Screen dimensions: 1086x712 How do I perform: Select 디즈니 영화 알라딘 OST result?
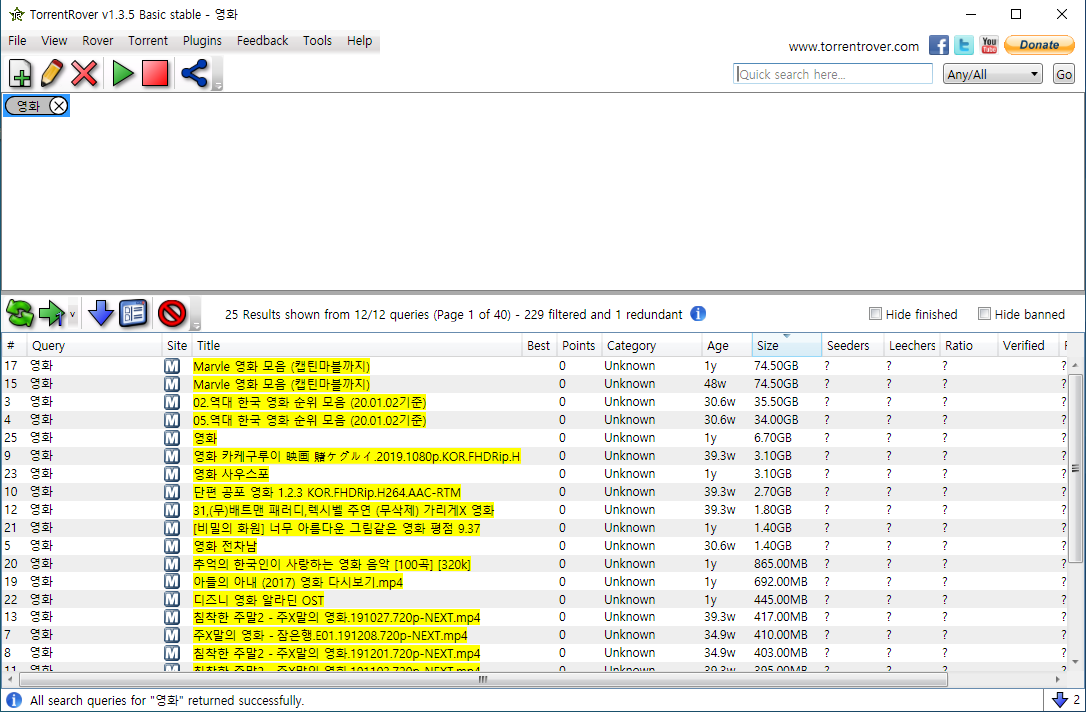pyautogui.click(x=533, y=600)
